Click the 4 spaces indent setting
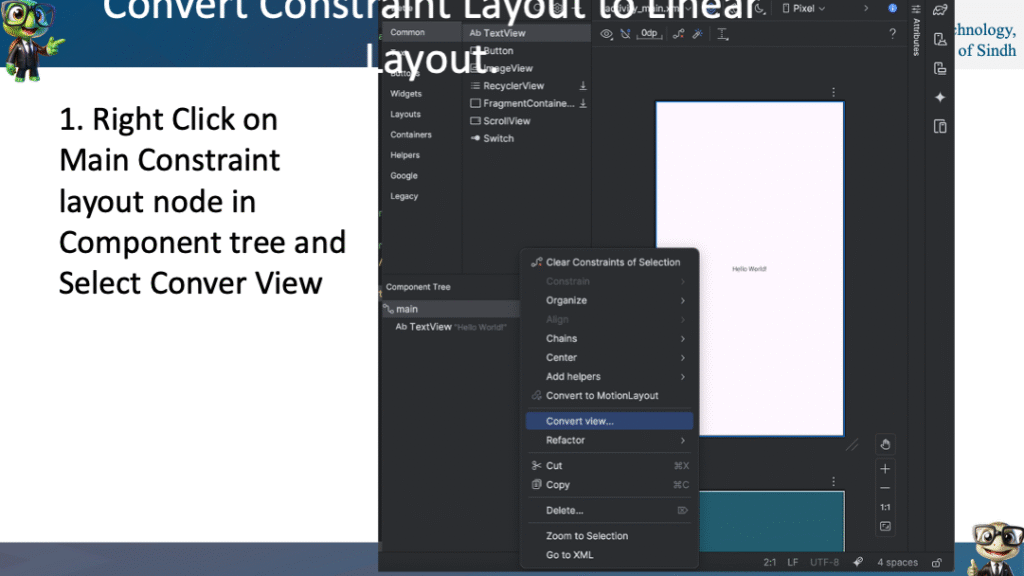The height and width of the screenshot is (576, 1024). coord(897,562)
